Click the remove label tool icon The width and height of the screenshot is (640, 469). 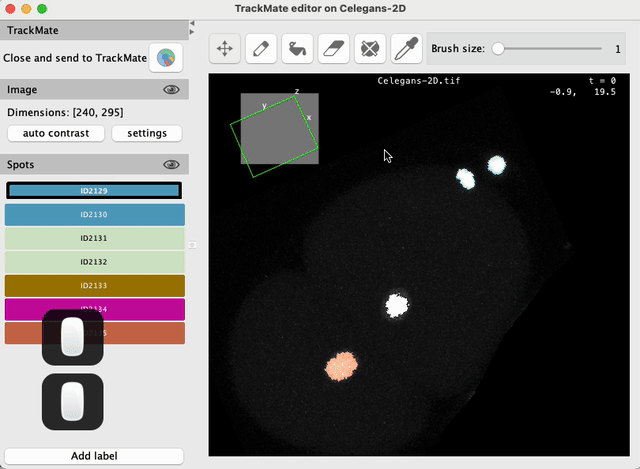(370, 49)
